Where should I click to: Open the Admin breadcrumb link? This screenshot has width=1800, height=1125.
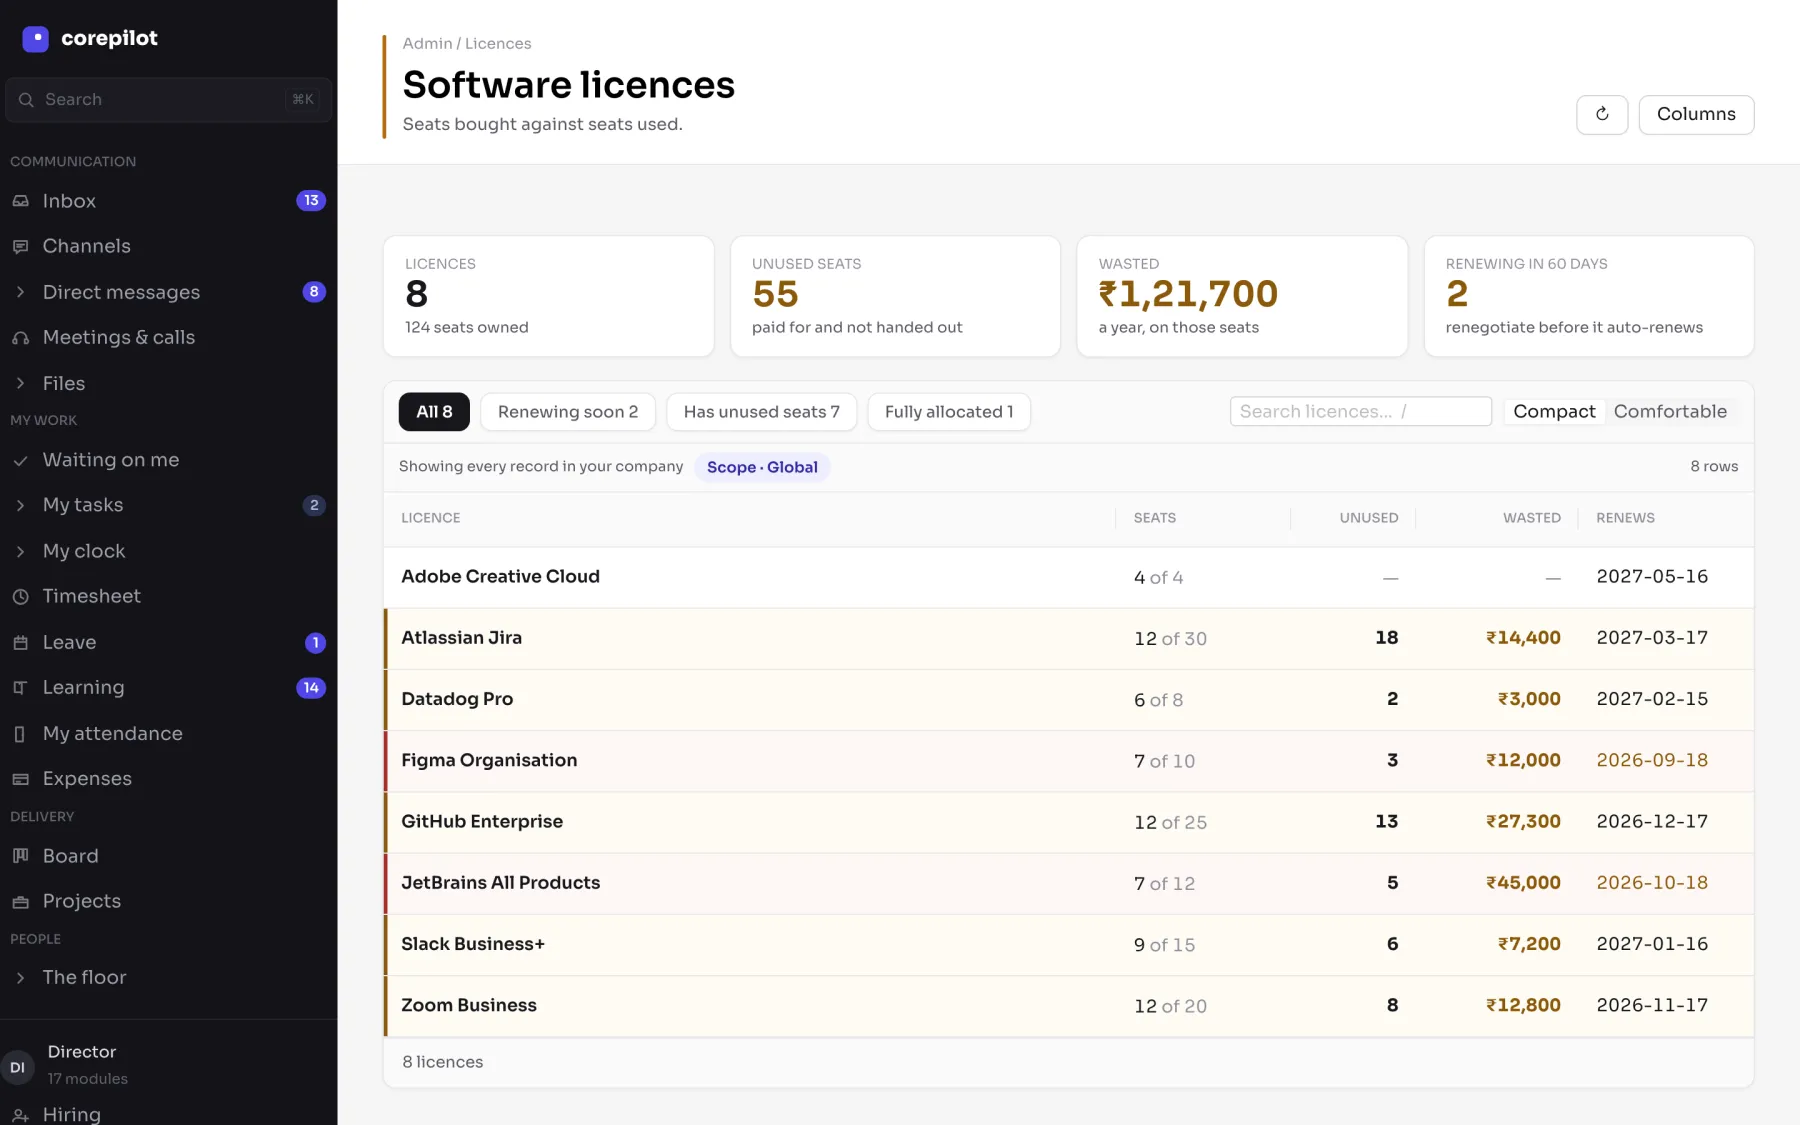[427, 44]
